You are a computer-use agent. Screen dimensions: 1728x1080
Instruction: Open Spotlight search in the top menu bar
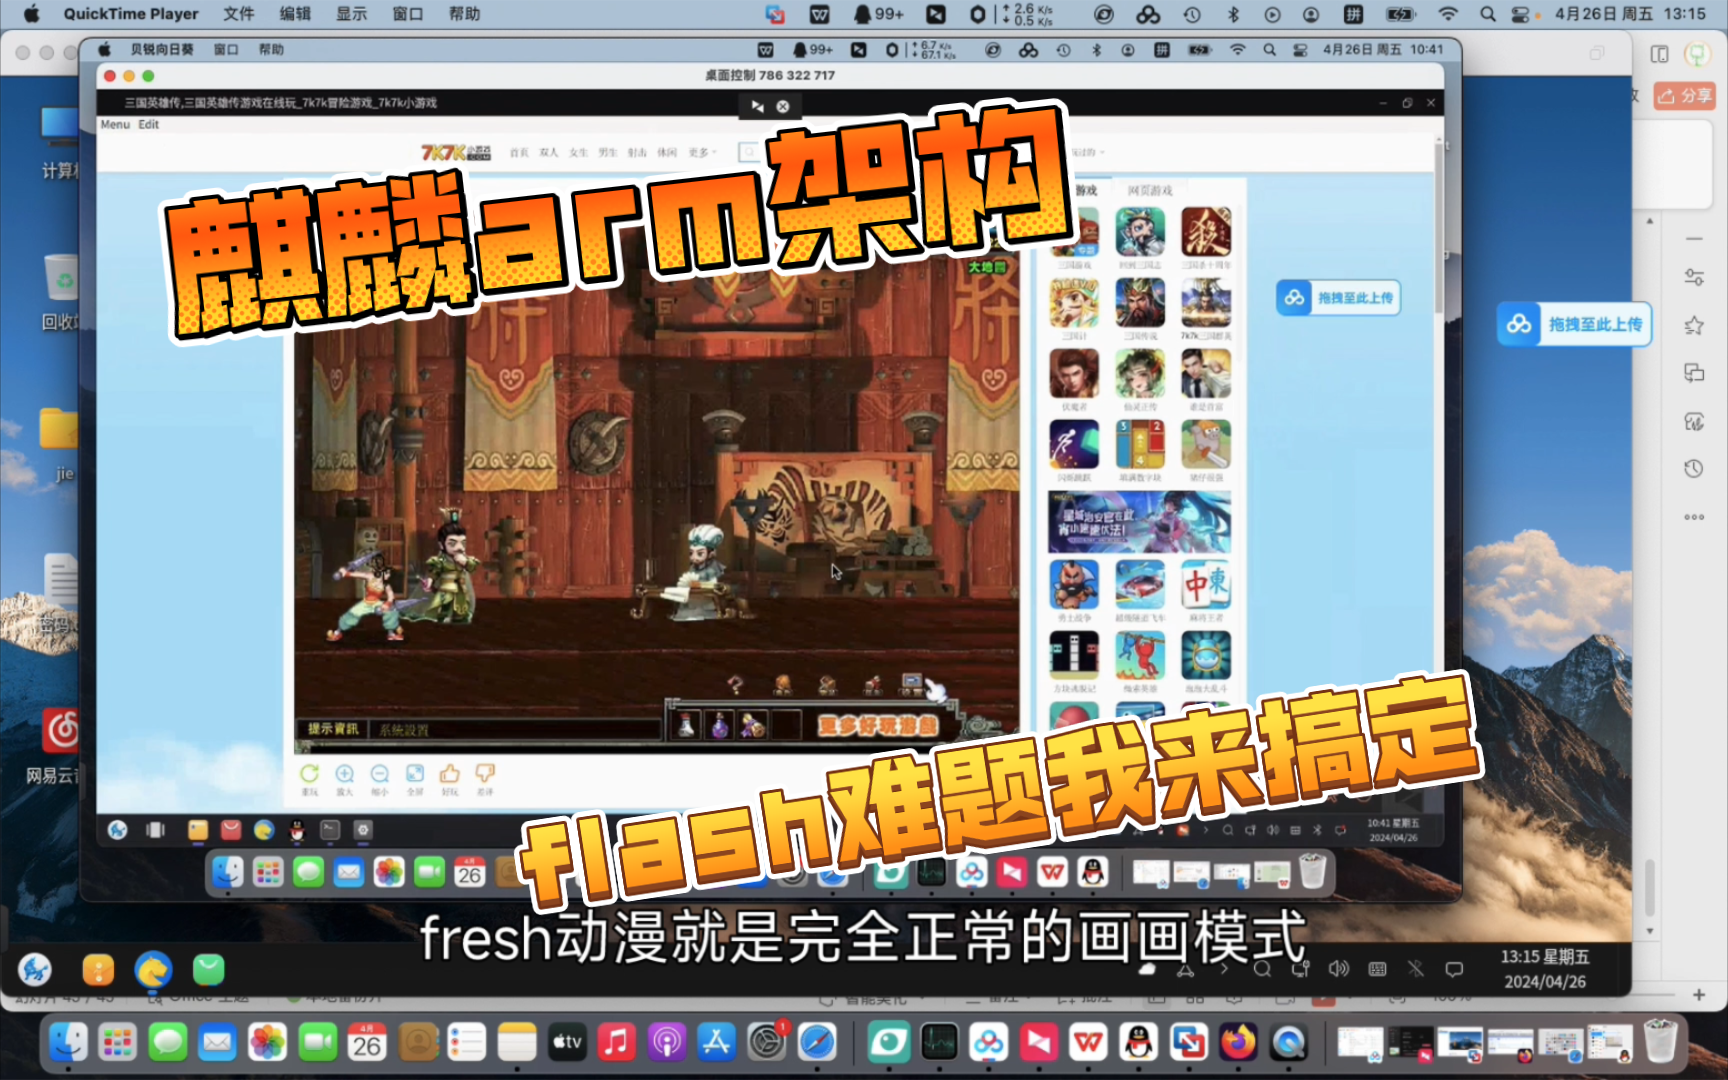pyautogui.click(x=1488, y=14)
